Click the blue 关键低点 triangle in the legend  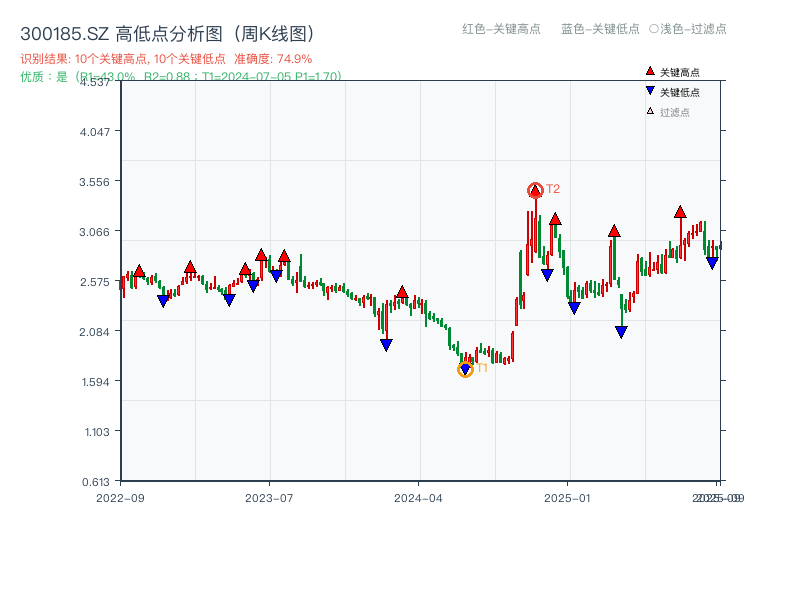[x=649, y=91]
